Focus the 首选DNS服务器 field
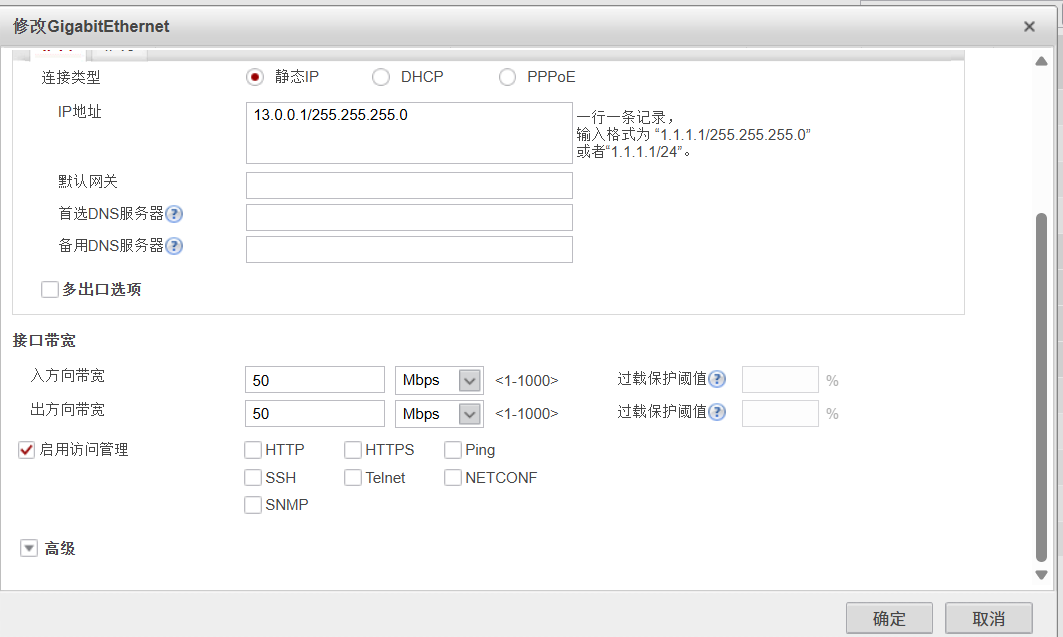Screen dimensions: 1063x637 point(409,218)
